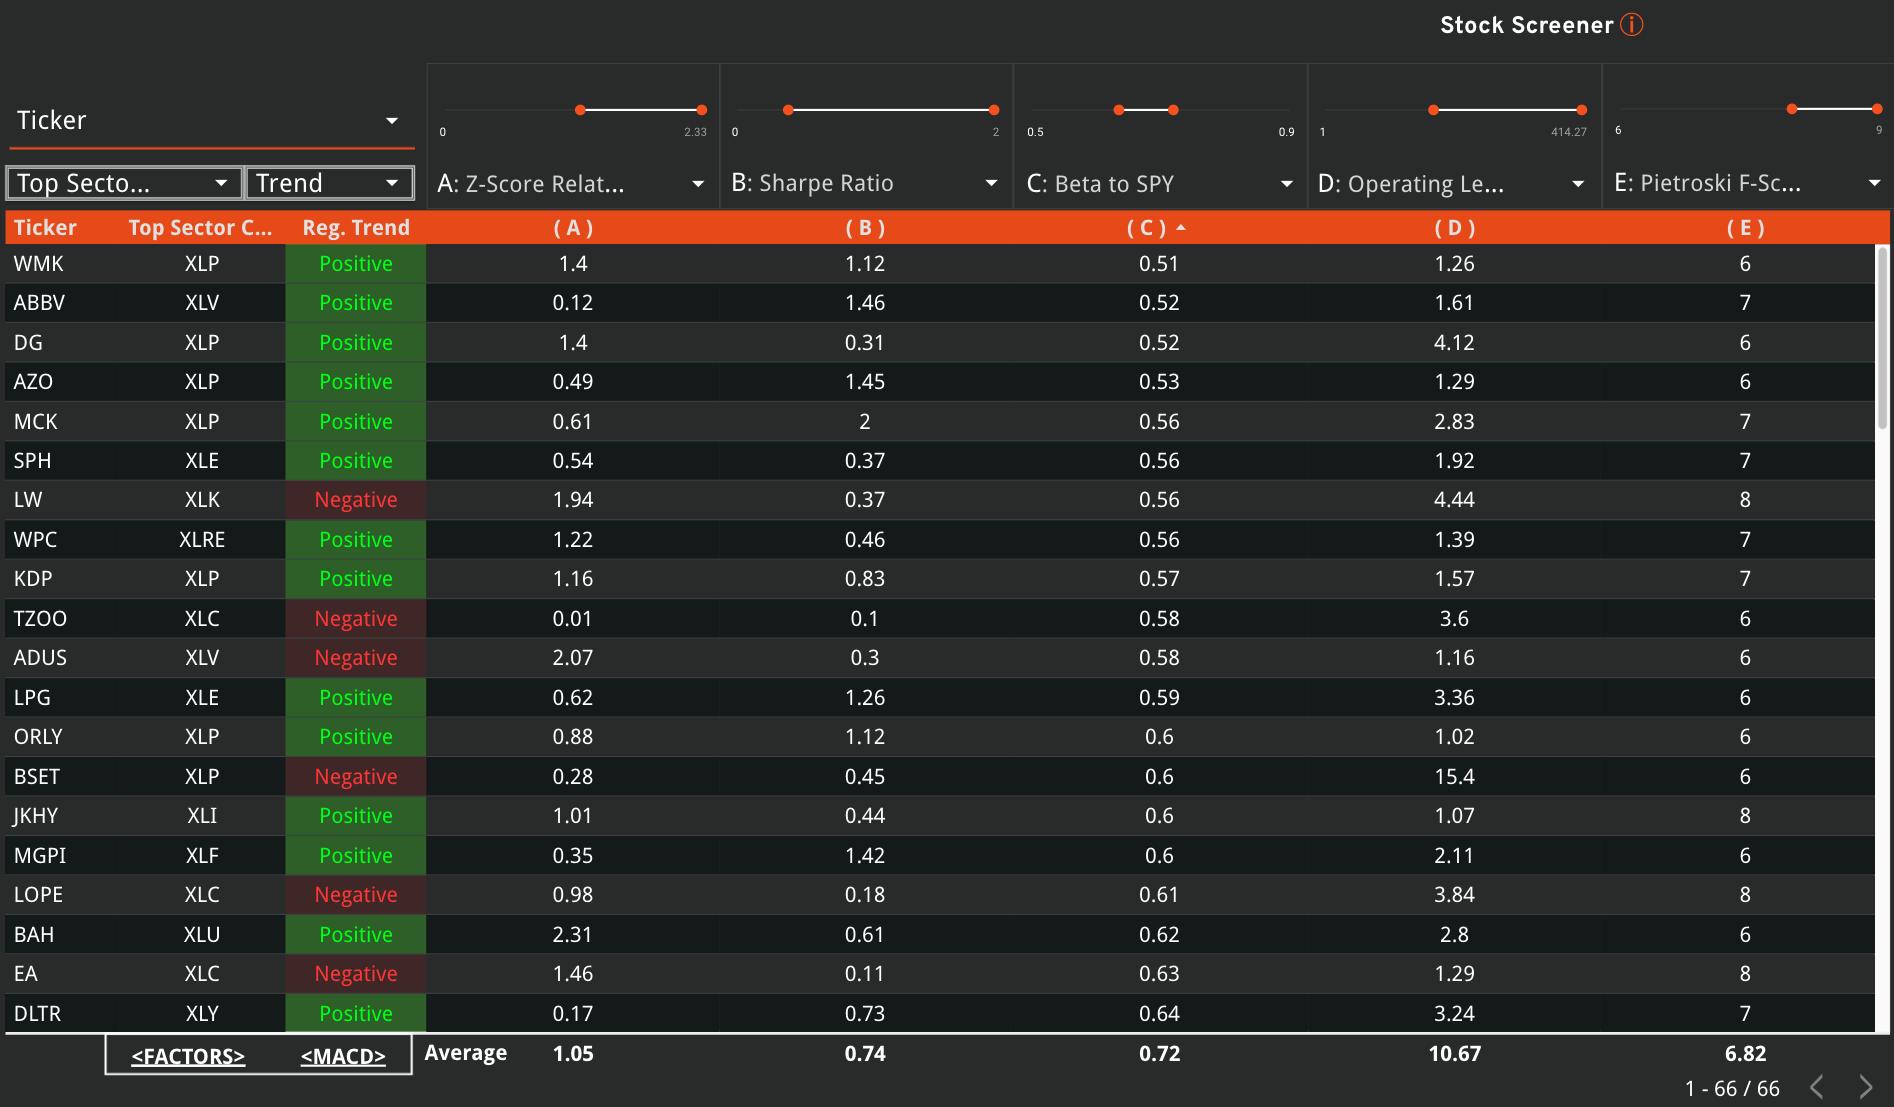Click the Pietroski F-Score slider right handle
This screenshot has height=1107, width=1894.
tap(1878, 109)
